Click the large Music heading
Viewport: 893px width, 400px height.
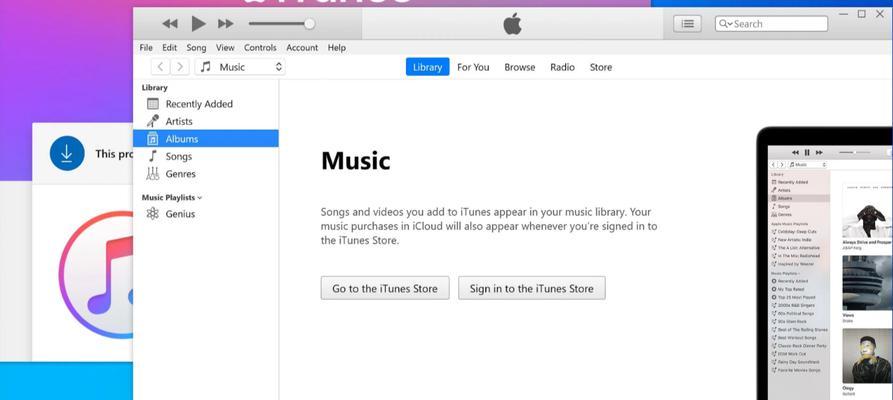(x=356, y=161)
